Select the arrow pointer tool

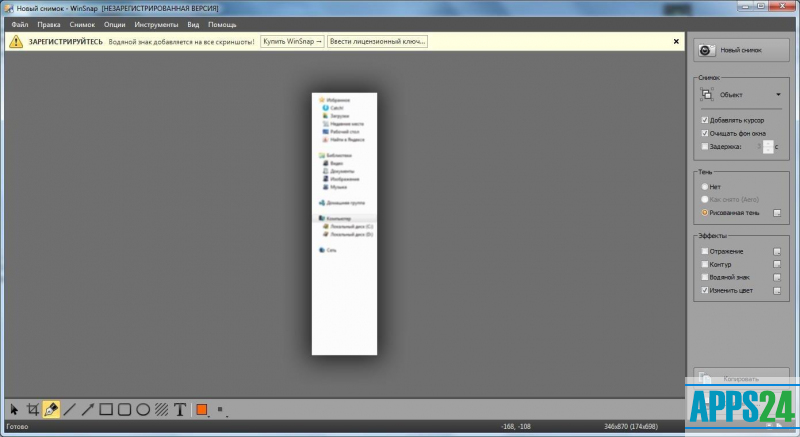click(x=14, y=409)
